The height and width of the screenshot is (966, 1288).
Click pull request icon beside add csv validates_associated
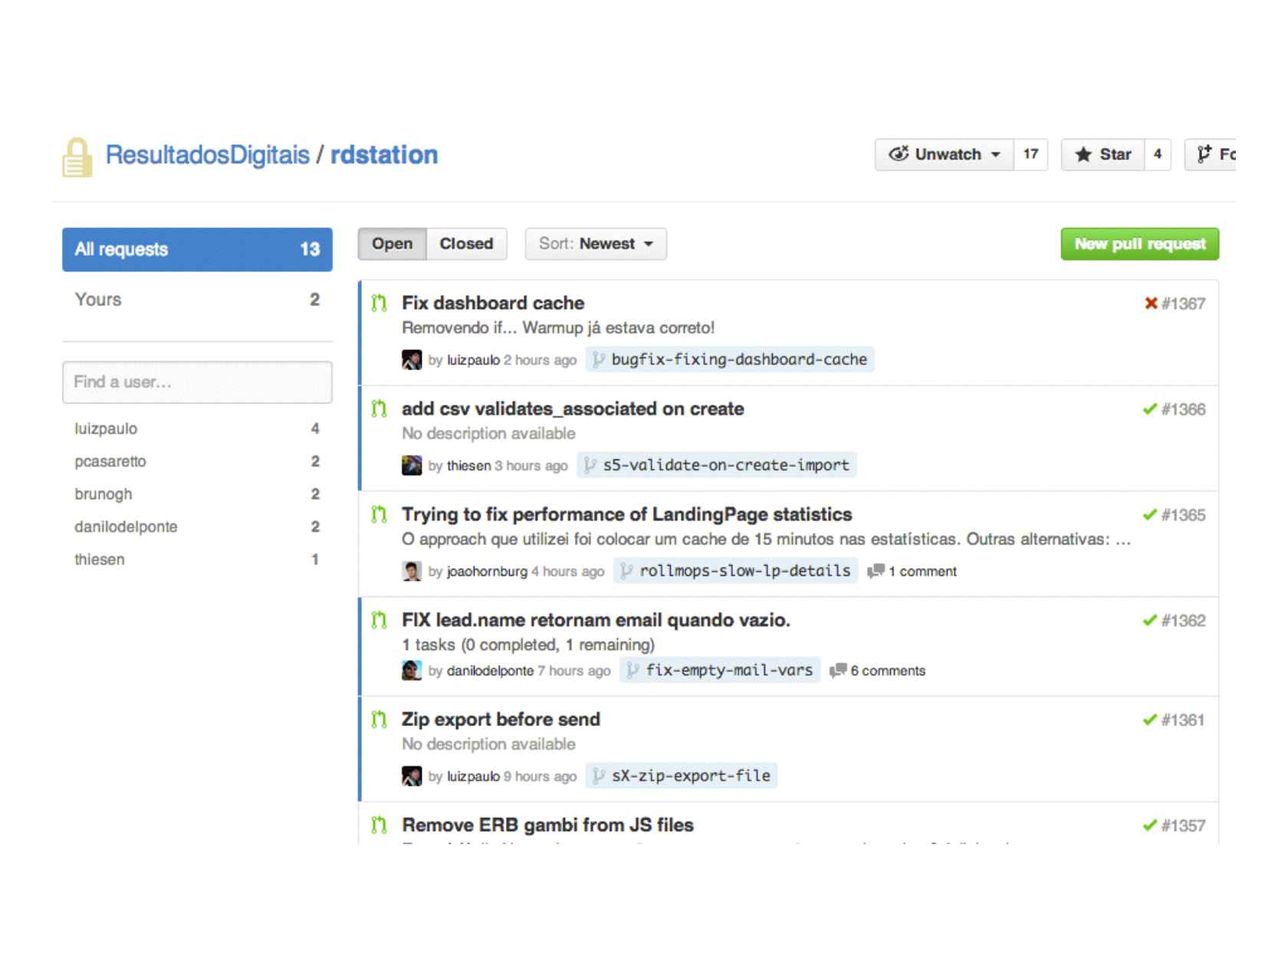[x=379, y=409]
